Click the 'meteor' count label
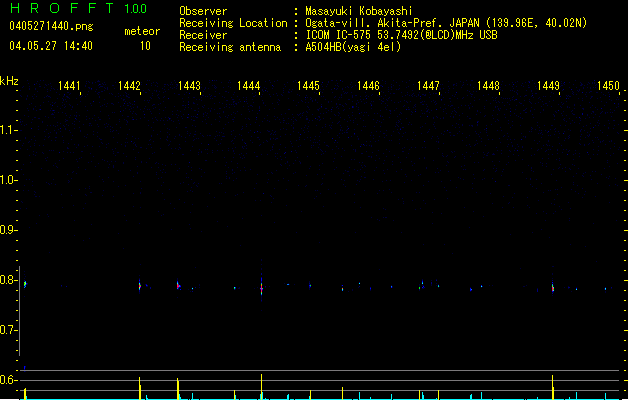The height and width of the screenshot is (400, 629). (x=142, y=31)
